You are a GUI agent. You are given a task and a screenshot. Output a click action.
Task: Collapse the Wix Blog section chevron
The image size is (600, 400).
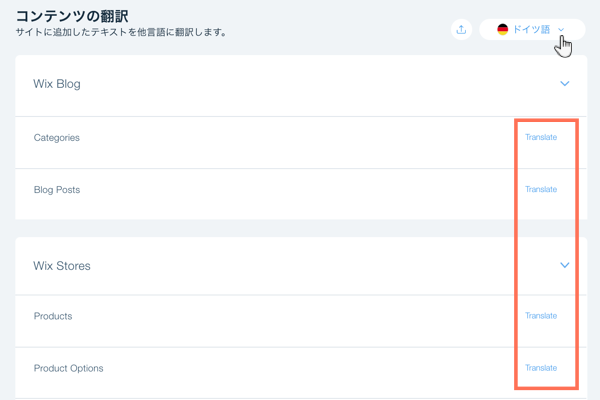[x=565, y=84]
